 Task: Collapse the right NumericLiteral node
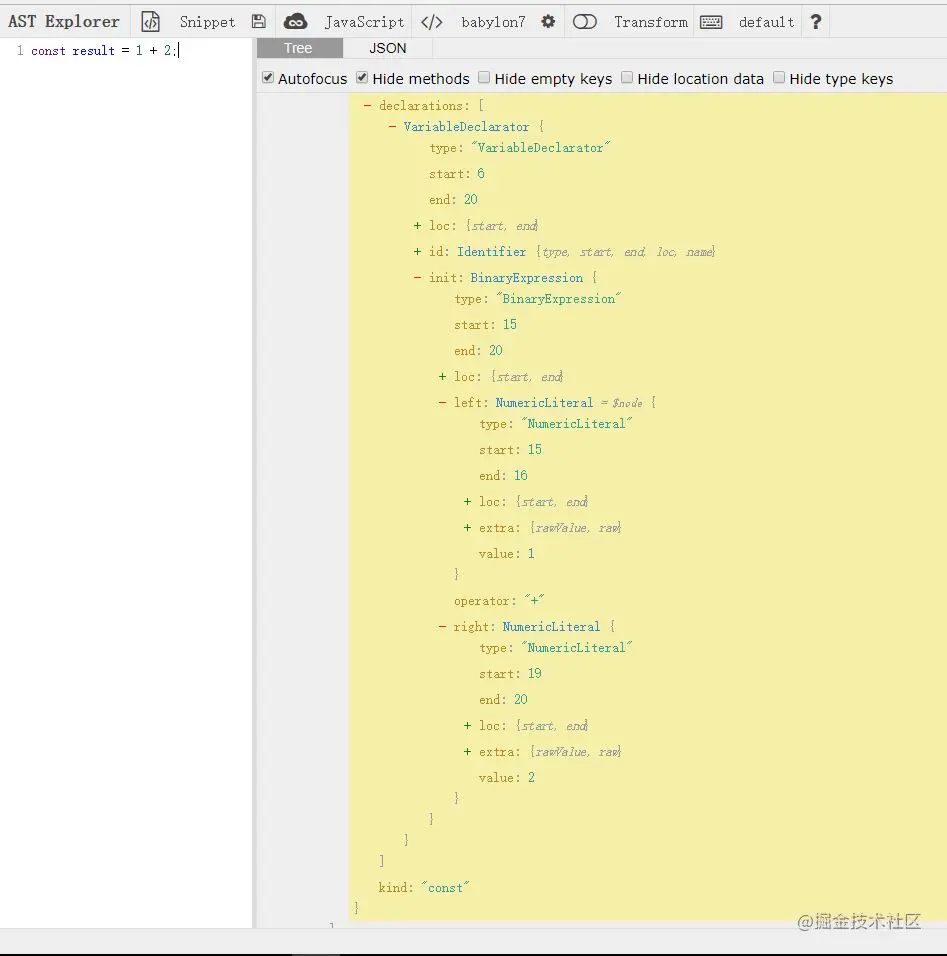click(442, 627)
